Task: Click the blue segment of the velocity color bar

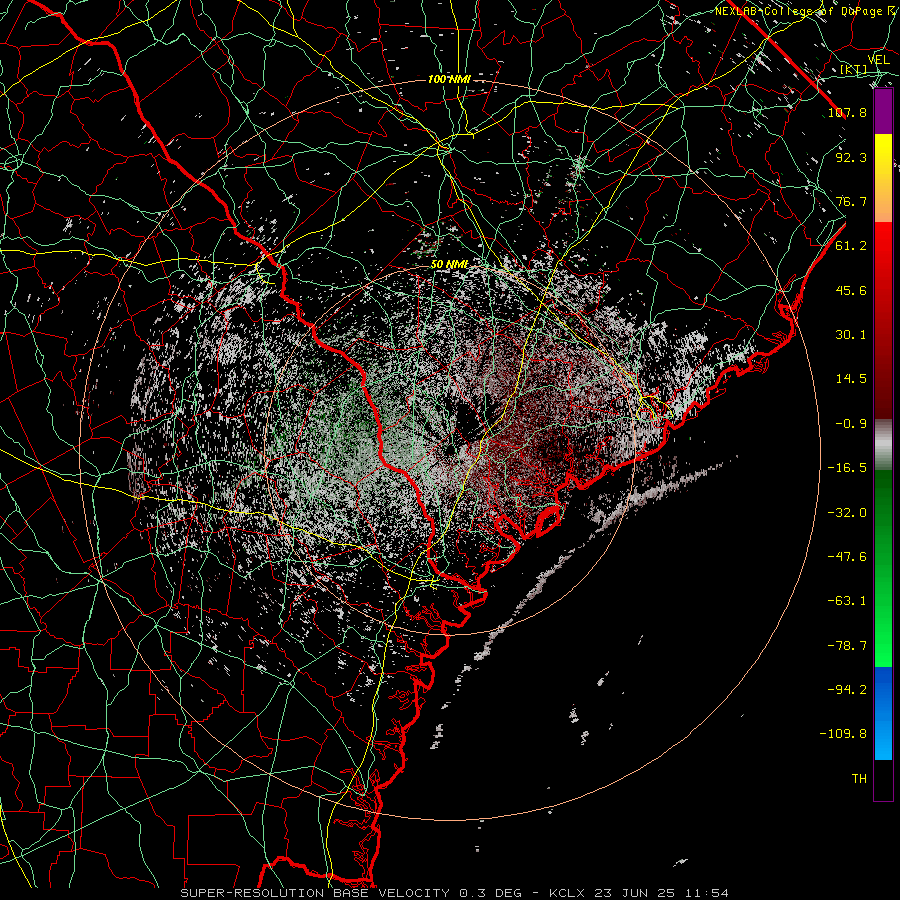Action: click(883, 713)
